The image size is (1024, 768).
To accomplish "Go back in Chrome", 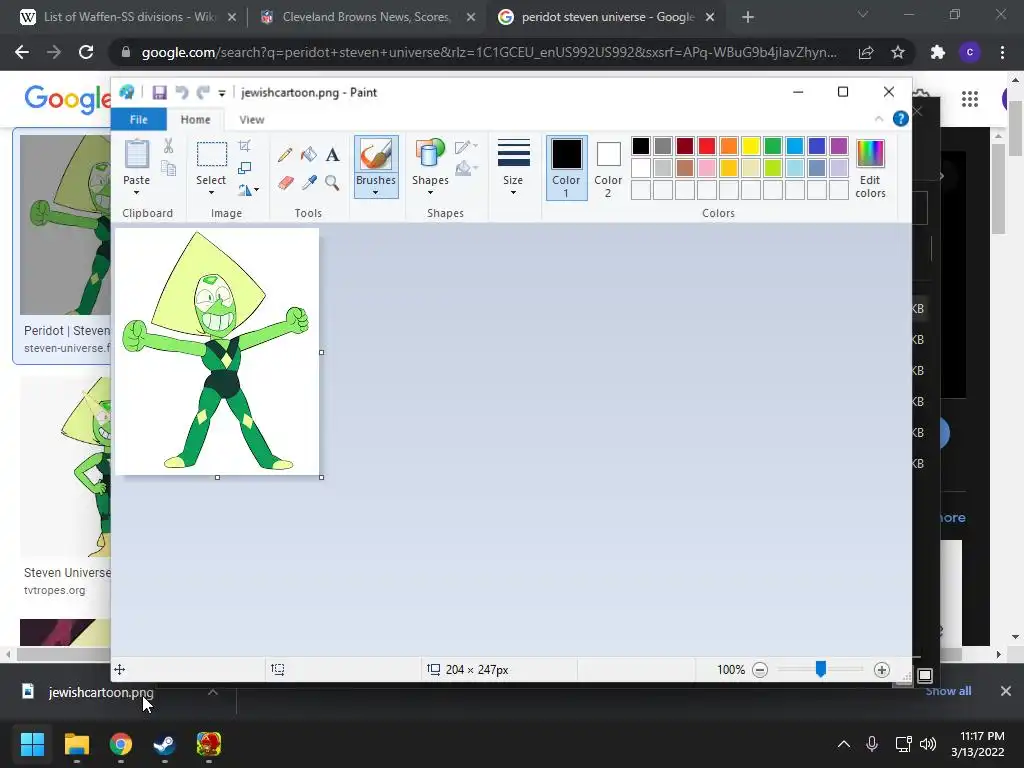I will point(22,52).
